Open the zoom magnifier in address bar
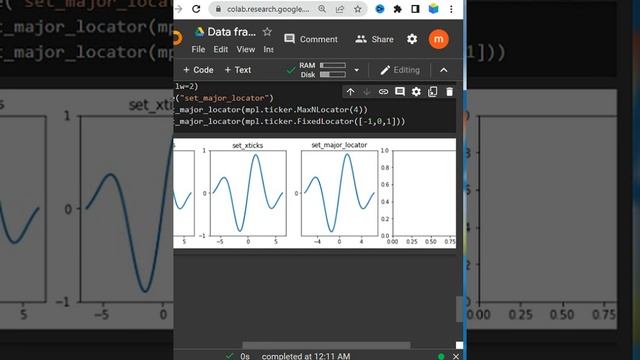This screenshot has width=640, height=360. pos(322,9)
